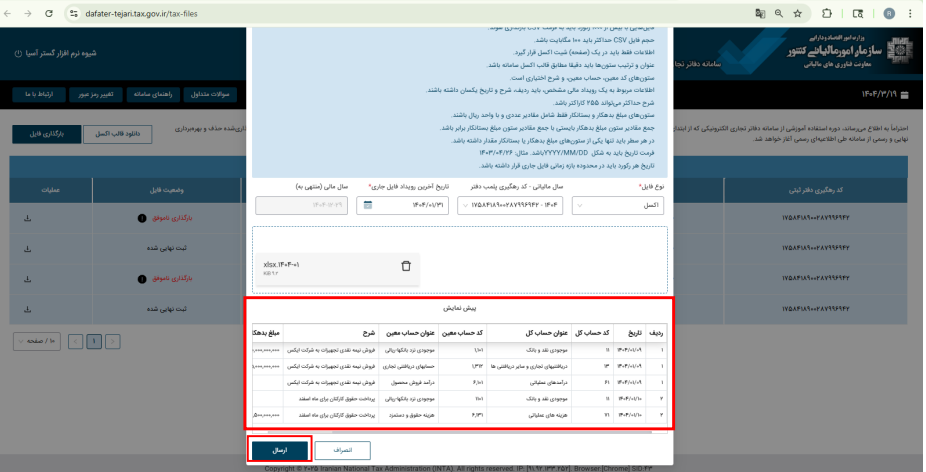Click the دانلود قالب اکسل button

click(x=118, y=134)
